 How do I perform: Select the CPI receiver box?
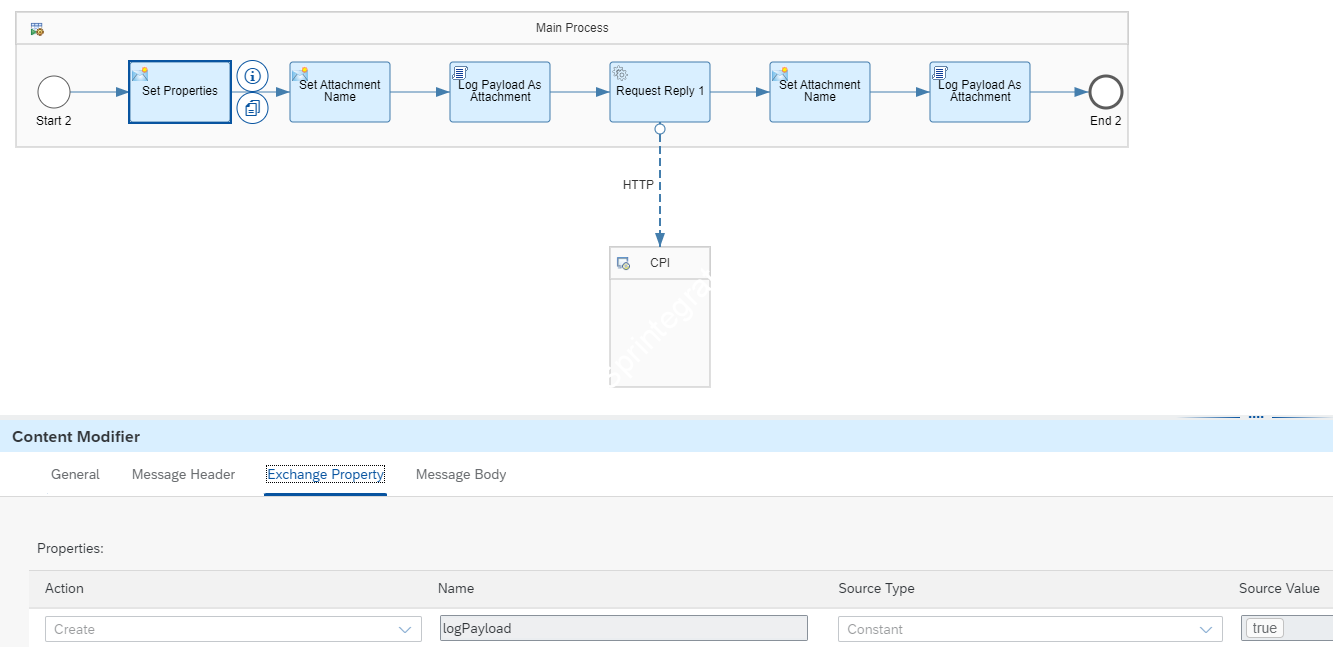click(660, 317)
